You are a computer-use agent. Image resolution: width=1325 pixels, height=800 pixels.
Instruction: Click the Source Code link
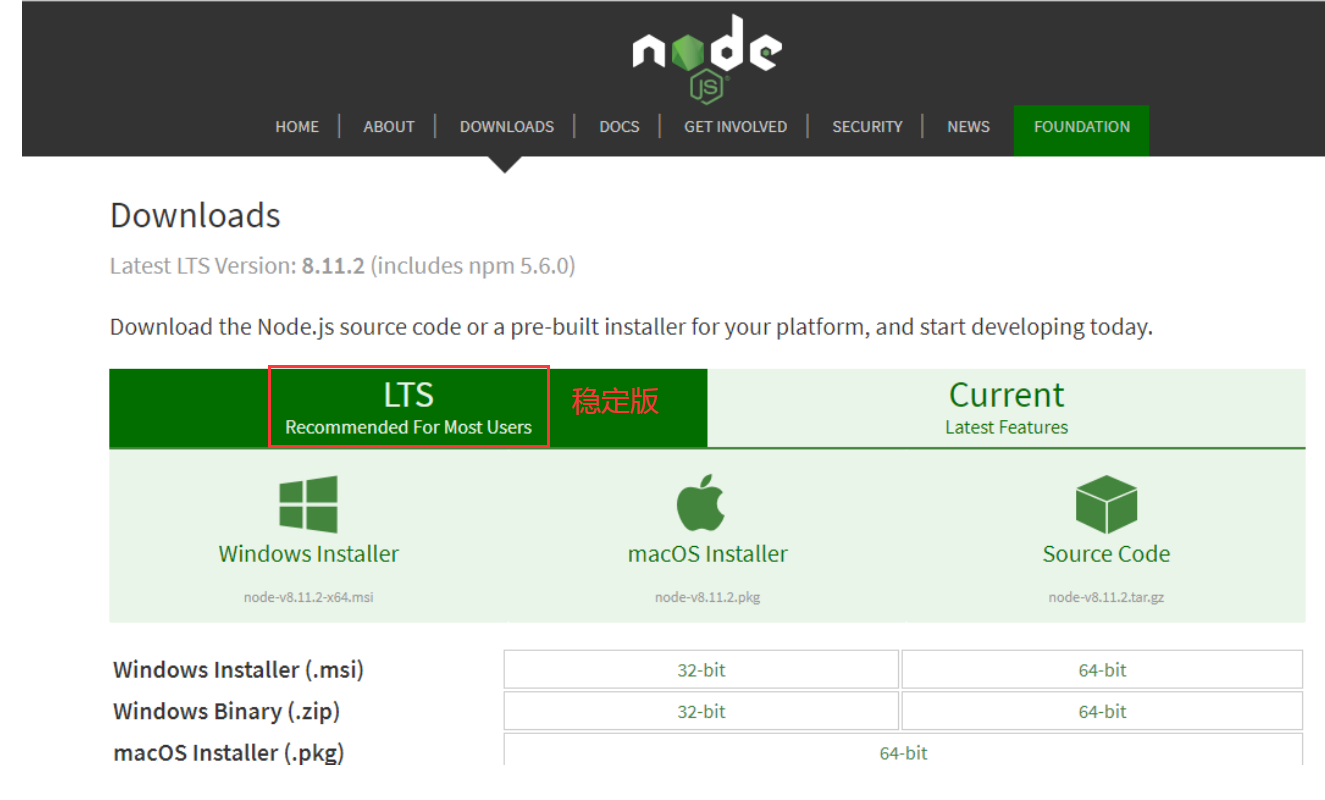click(x=1106, y=554)
